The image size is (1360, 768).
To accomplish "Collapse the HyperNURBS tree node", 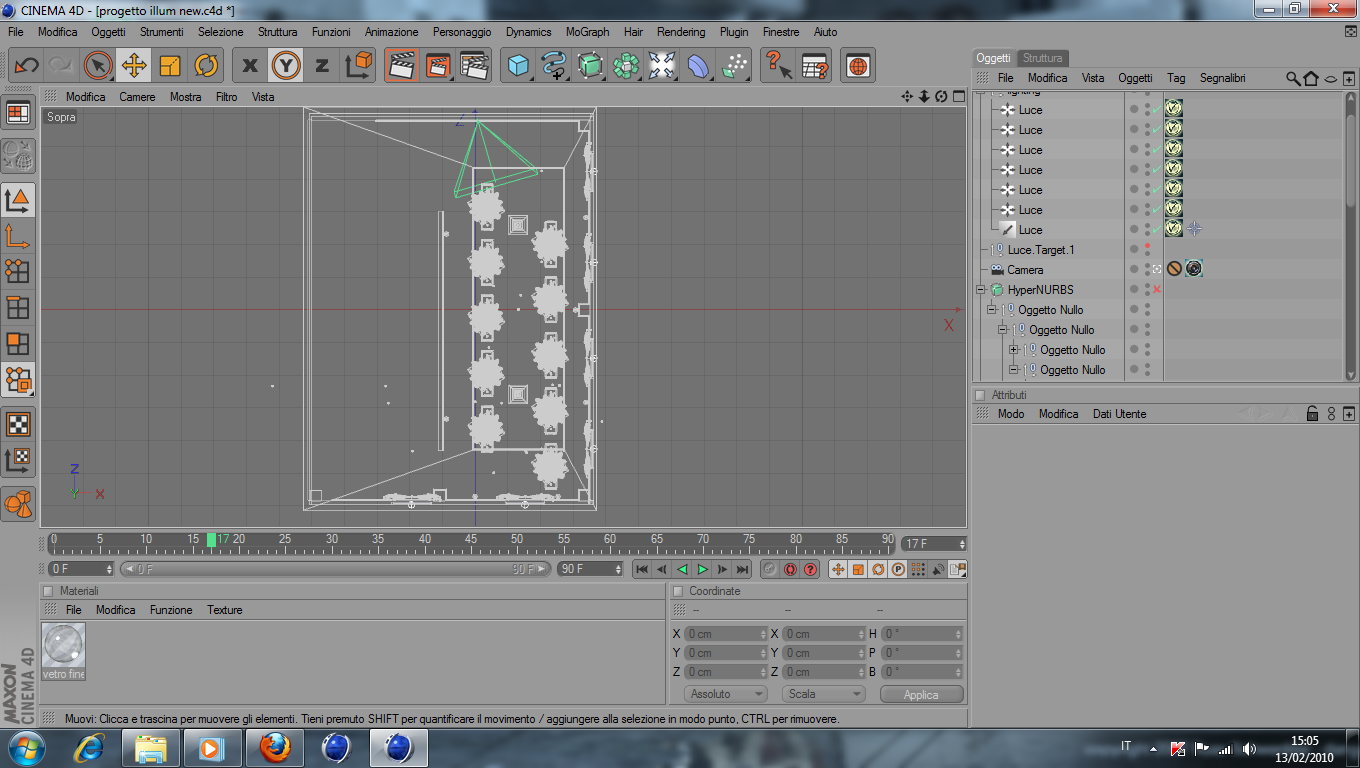I will 982,290.
